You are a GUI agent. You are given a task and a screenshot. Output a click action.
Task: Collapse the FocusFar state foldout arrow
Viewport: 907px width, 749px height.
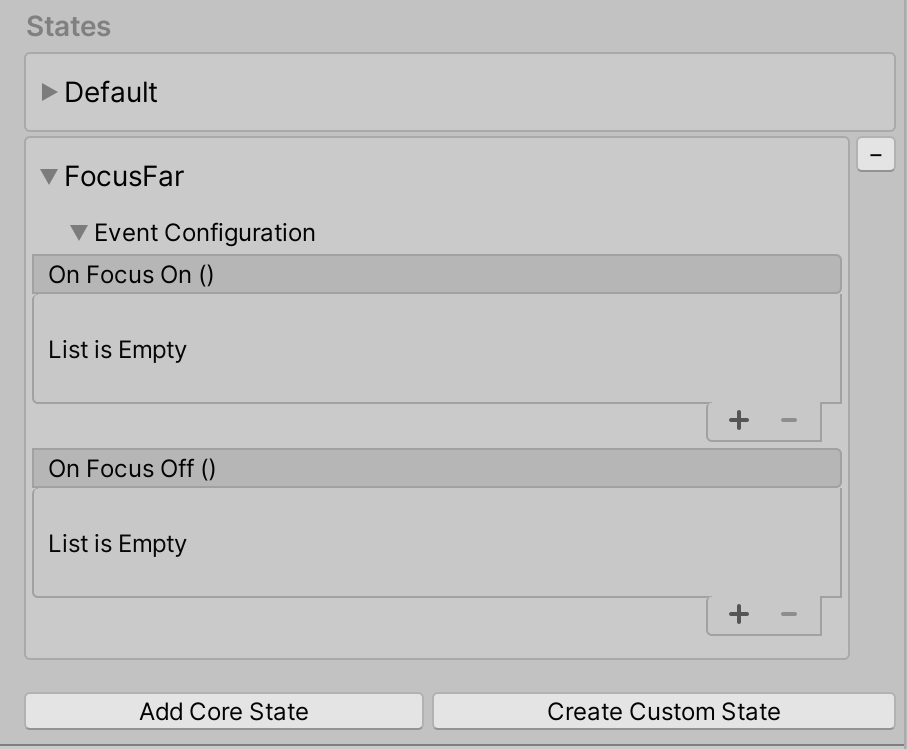coord(49,177)
